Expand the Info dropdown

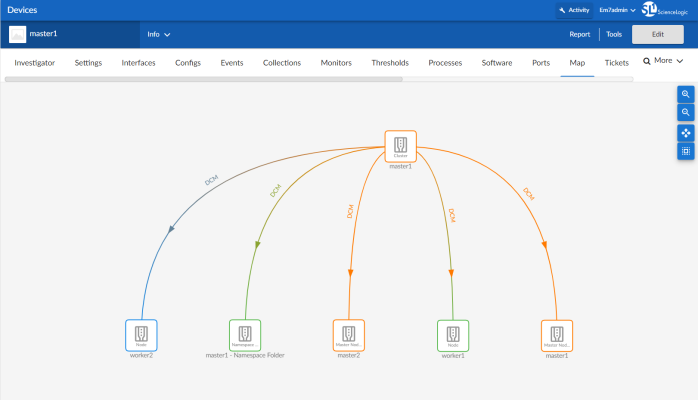coord(158,34)
